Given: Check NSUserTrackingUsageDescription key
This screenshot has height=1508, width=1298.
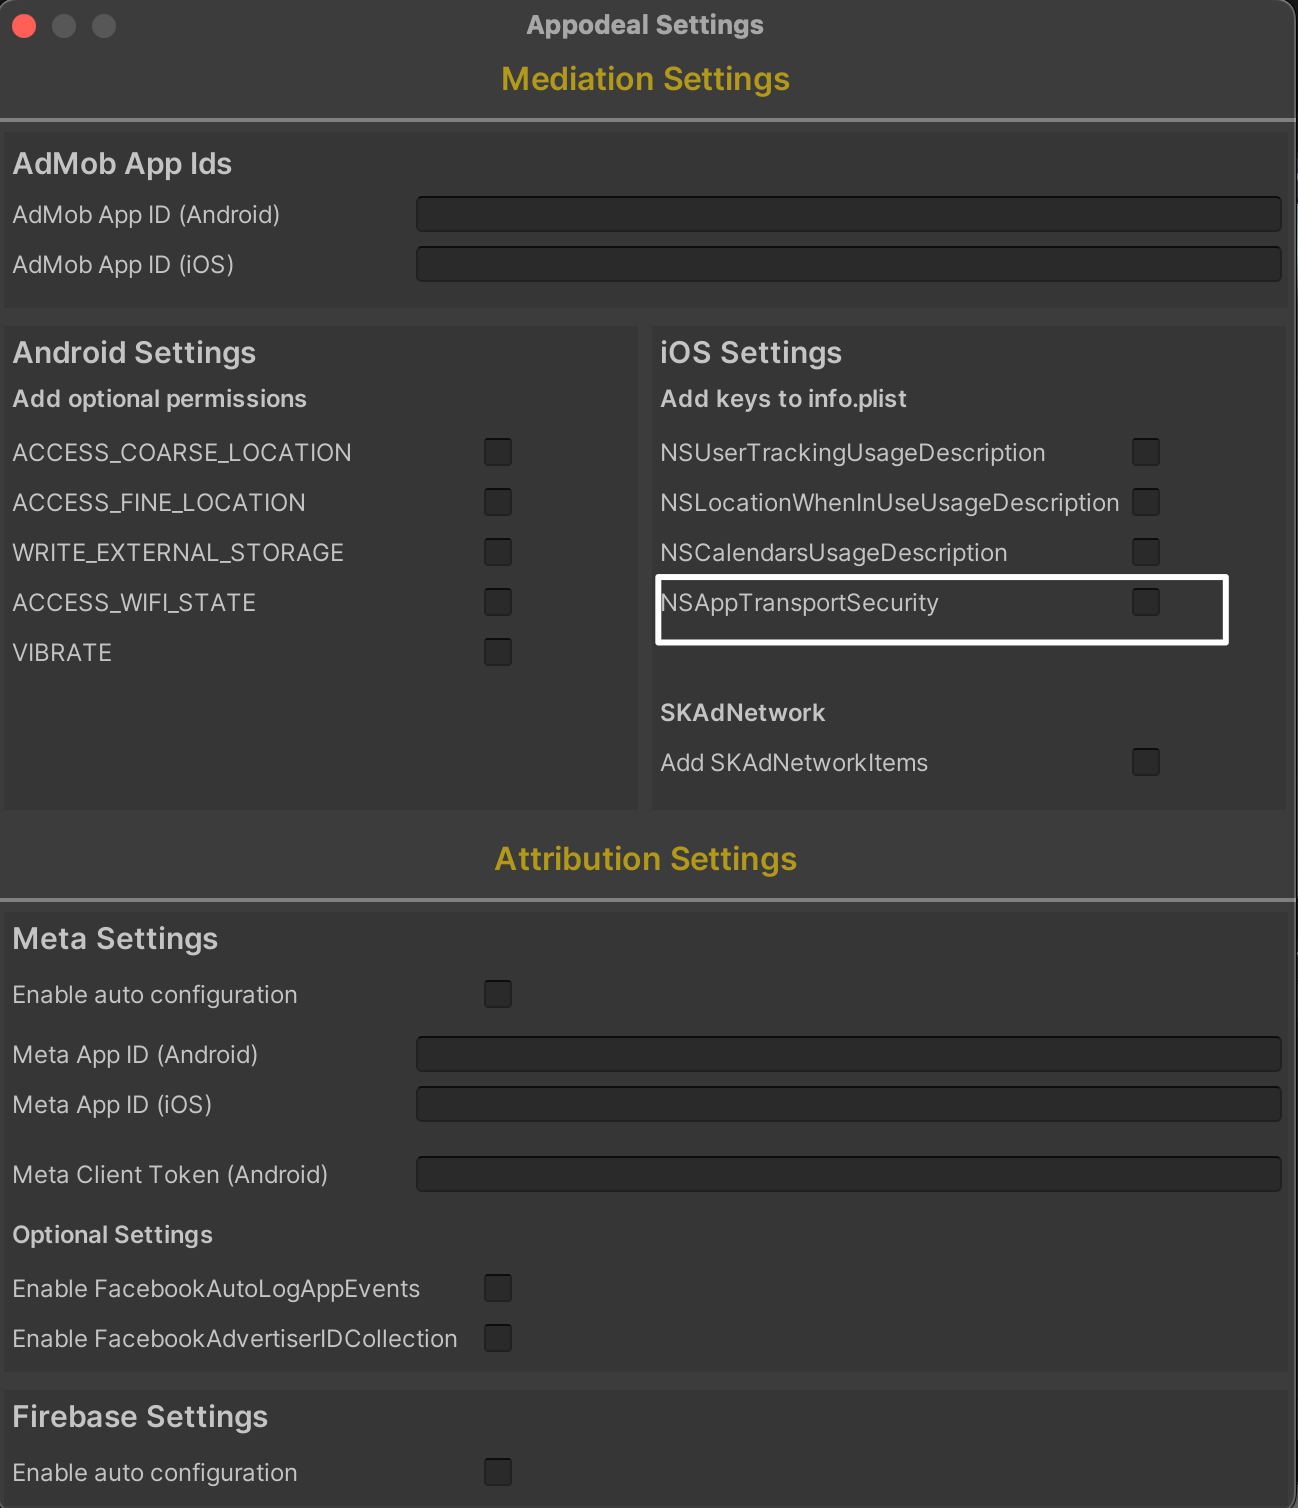Looking at the screenshot, I should pyautogui.click(x=1145, y=452).
